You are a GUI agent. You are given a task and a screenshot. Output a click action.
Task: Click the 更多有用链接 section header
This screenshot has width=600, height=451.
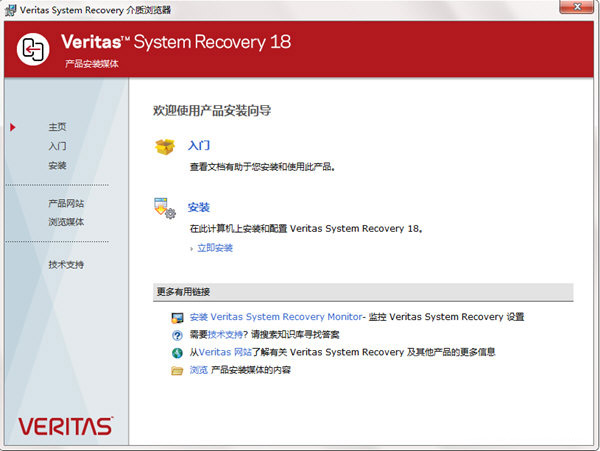[x=363, y=292]
